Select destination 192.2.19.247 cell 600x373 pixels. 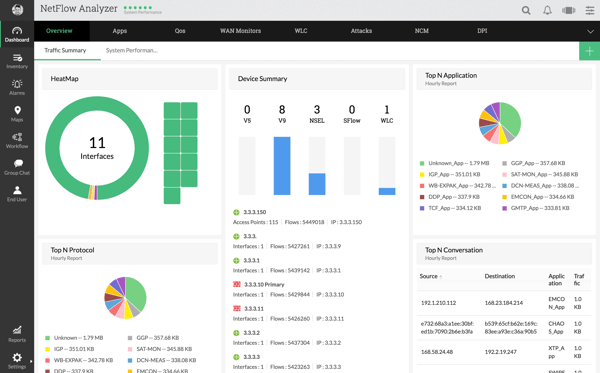[x=501, y=352]
